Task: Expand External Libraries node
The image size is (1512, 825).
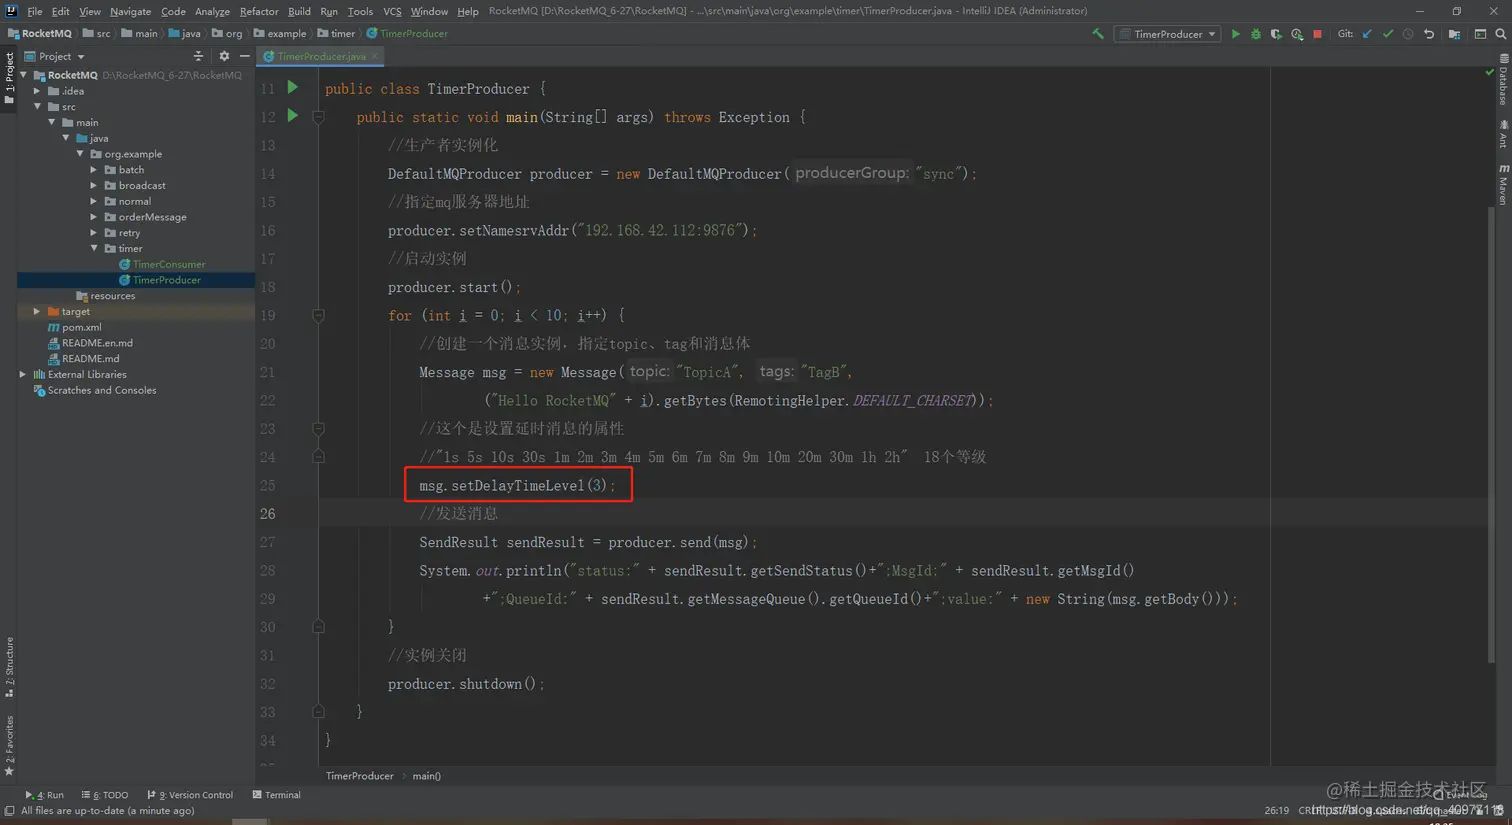Action: pos(24,374)
